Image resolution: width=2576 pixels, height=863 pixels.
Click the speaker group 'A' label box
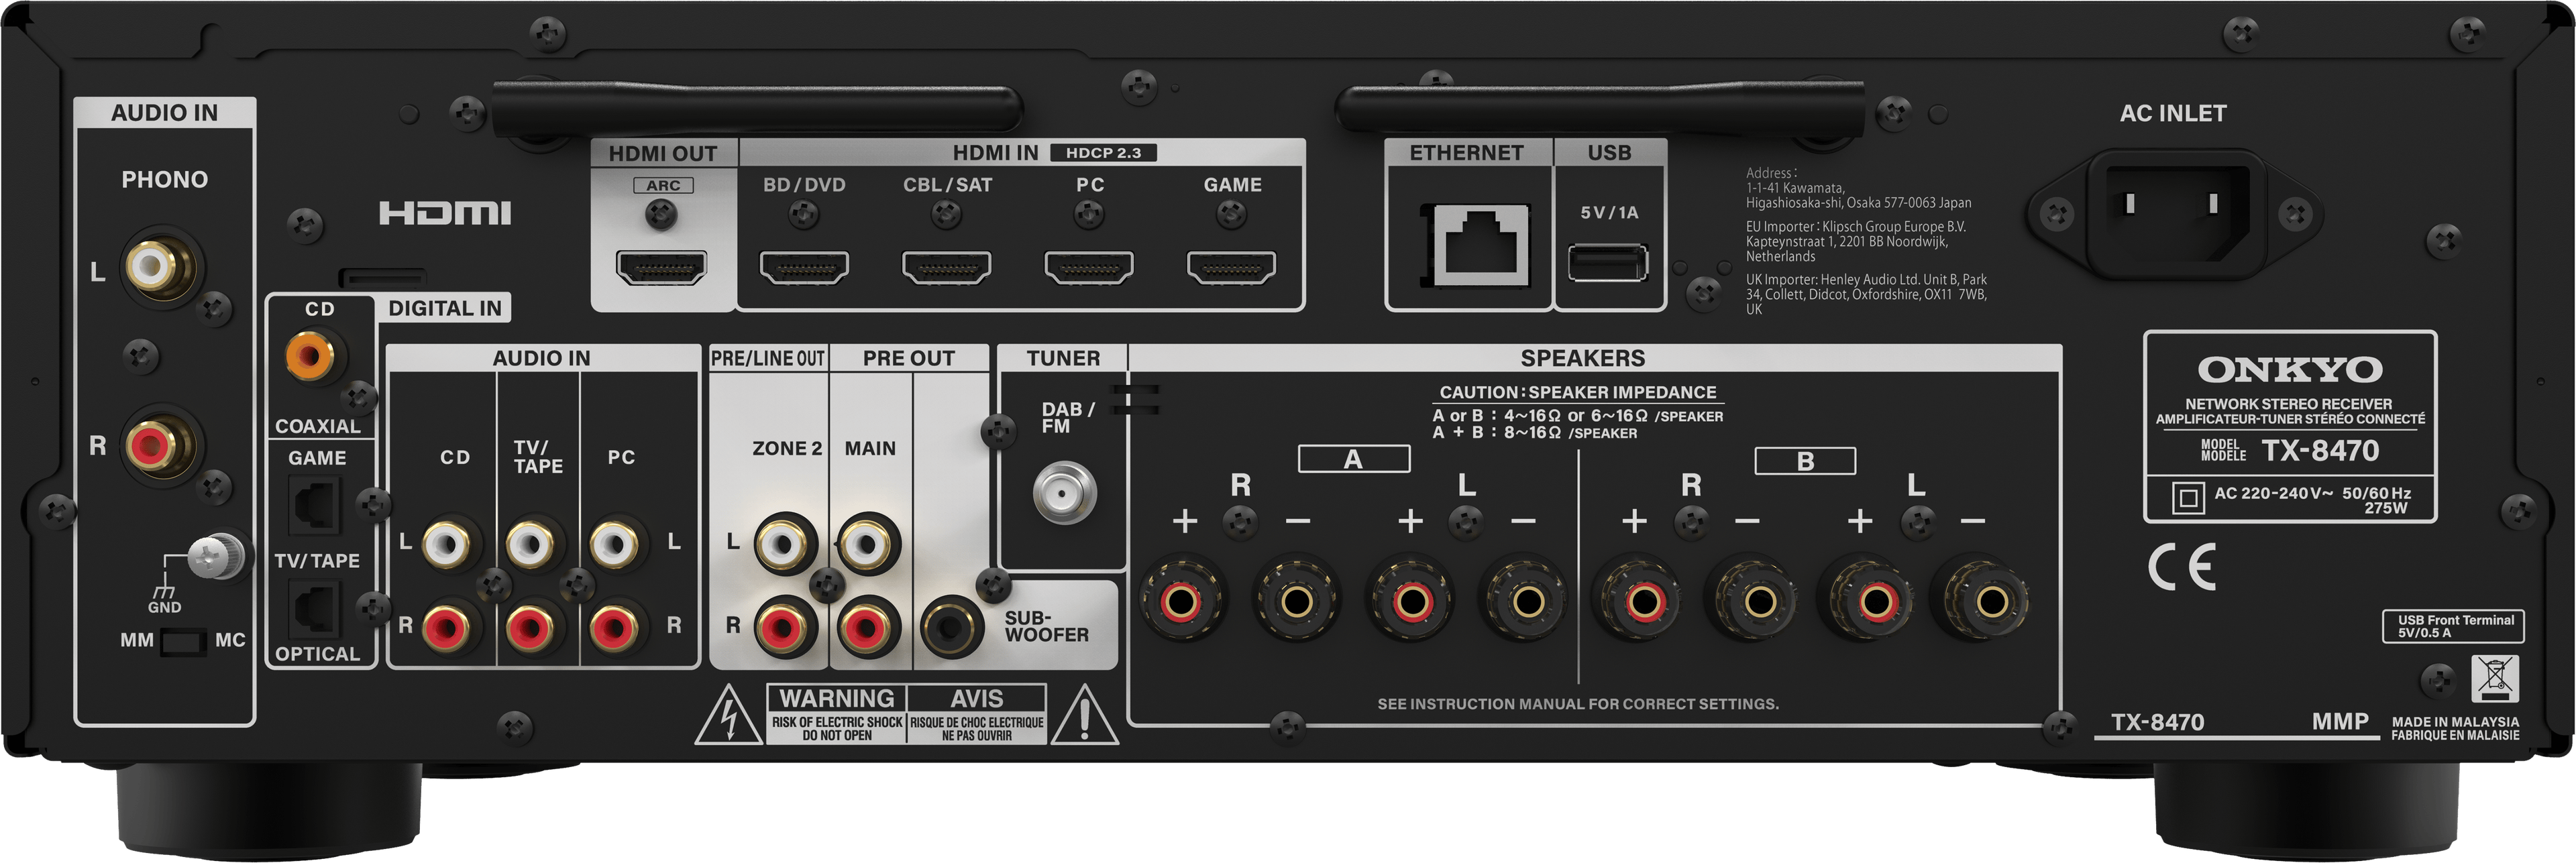[1353, 460]
